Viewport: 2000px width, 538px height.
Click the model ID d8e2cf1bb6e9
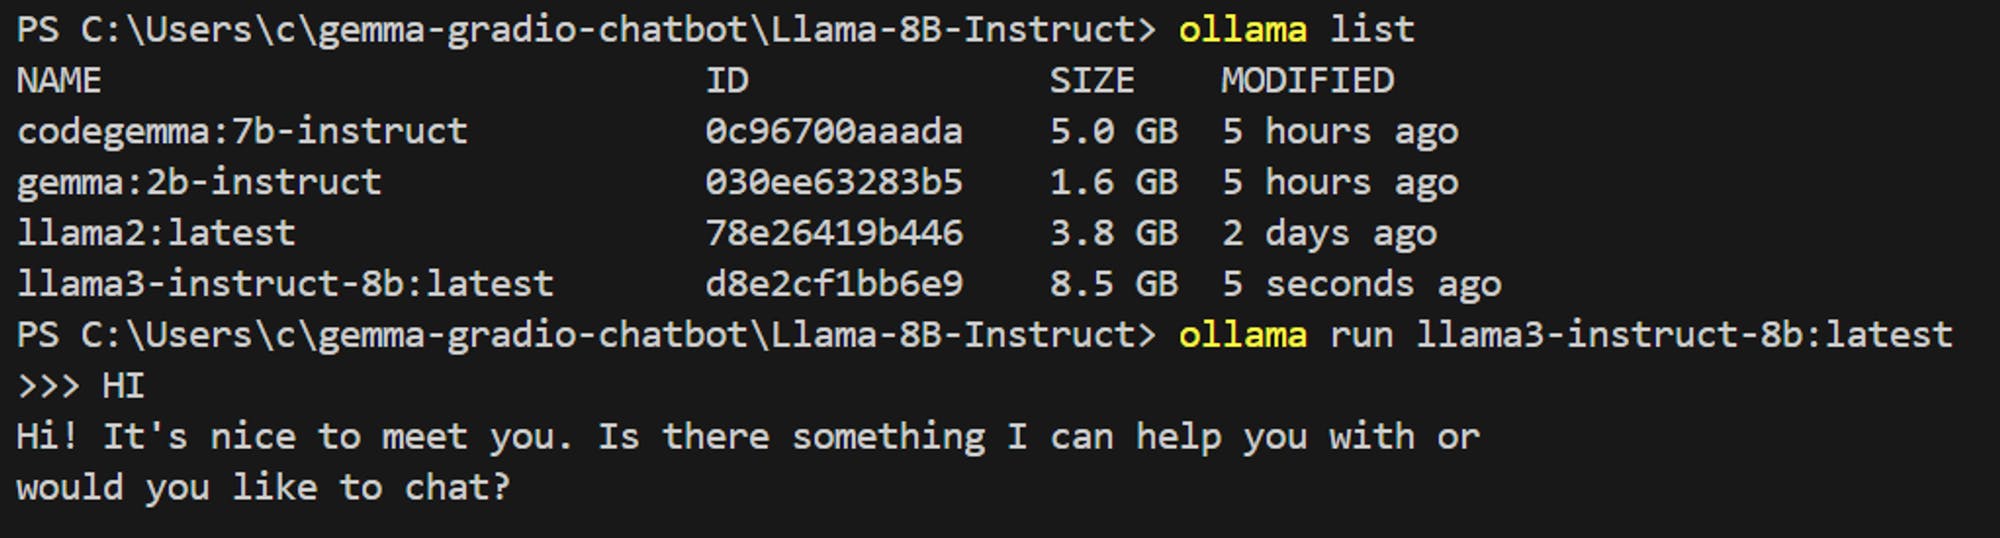(x=834, y=285)
